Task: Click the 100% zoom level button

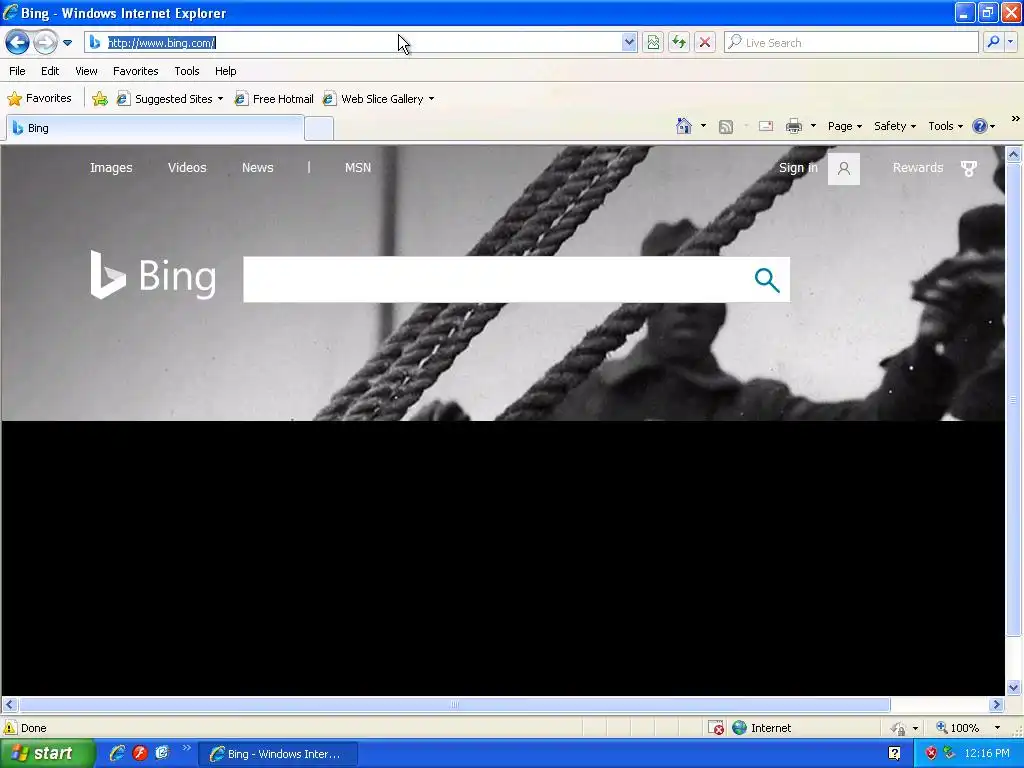Action: (x=957, y=728)
